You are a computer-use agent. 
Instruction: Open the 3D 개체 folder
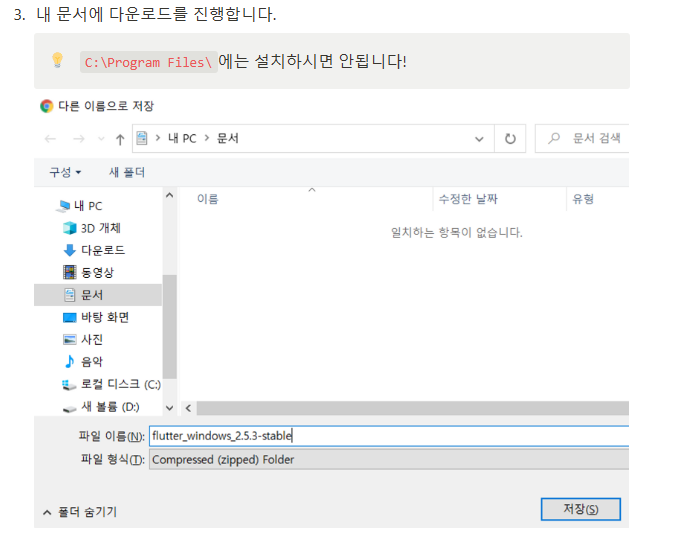(100, 228)
